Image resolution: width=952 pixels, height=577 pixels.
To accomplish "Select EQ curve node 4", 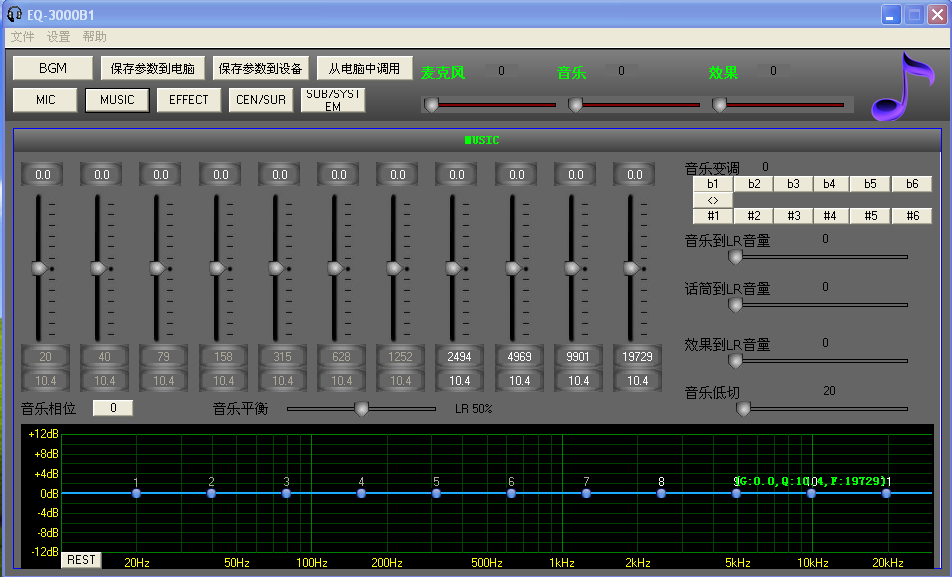I will [361, 493].
